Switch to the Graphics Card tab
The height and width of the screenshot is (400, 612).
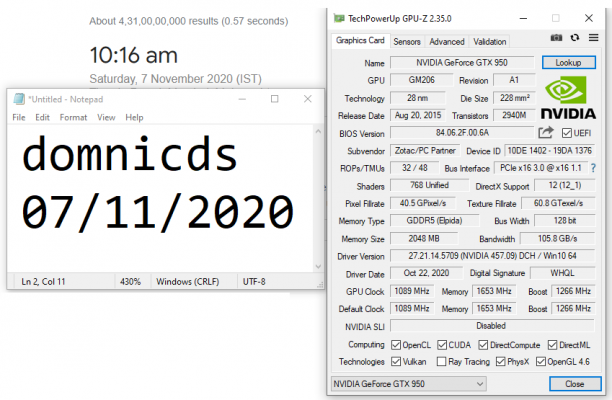[x=360, y=41]
